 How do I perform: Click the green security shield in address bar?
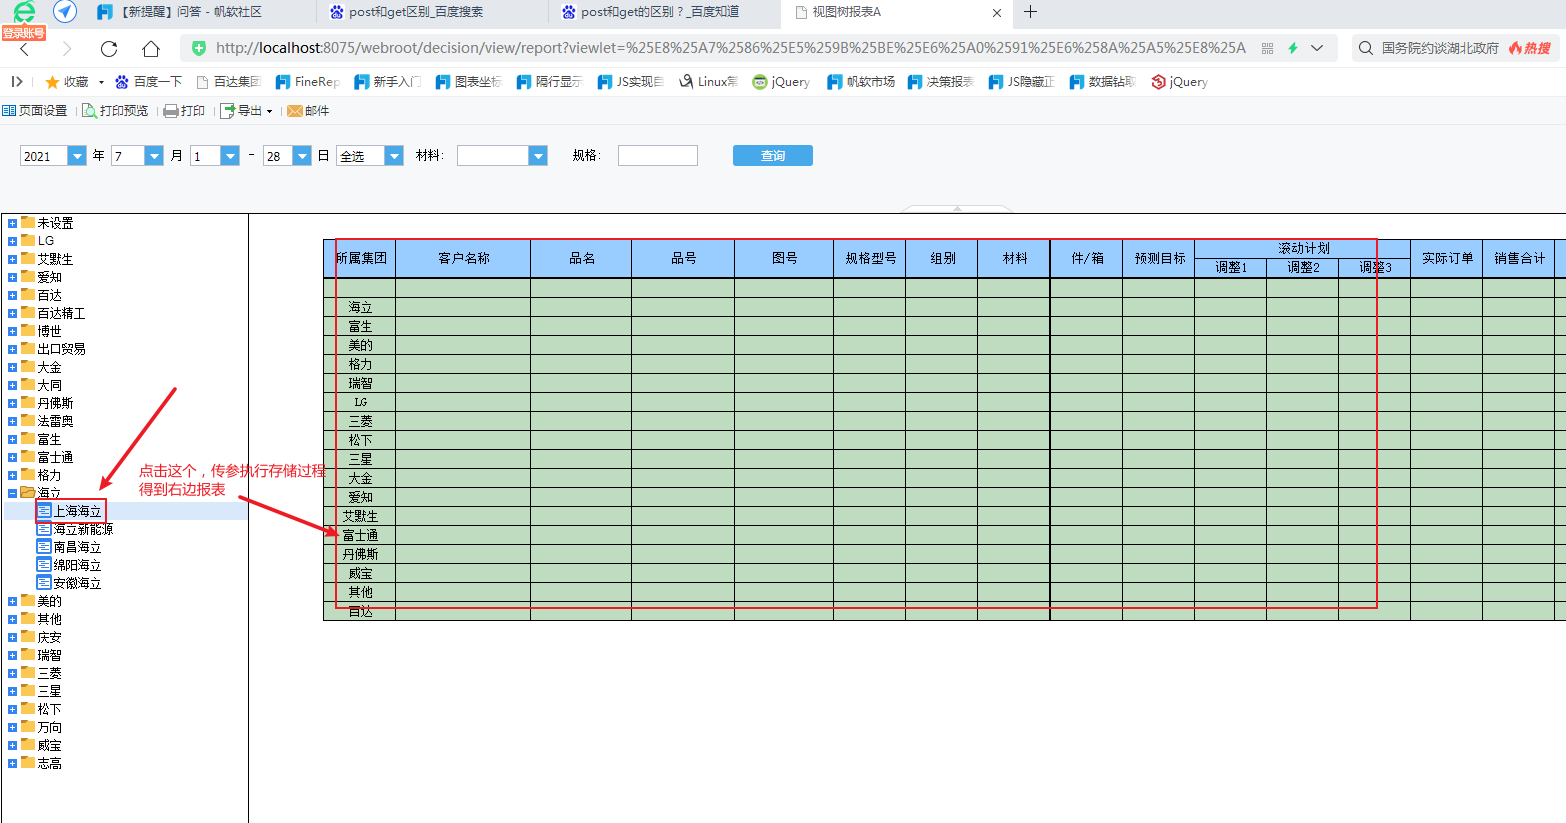tap(199, 48)
